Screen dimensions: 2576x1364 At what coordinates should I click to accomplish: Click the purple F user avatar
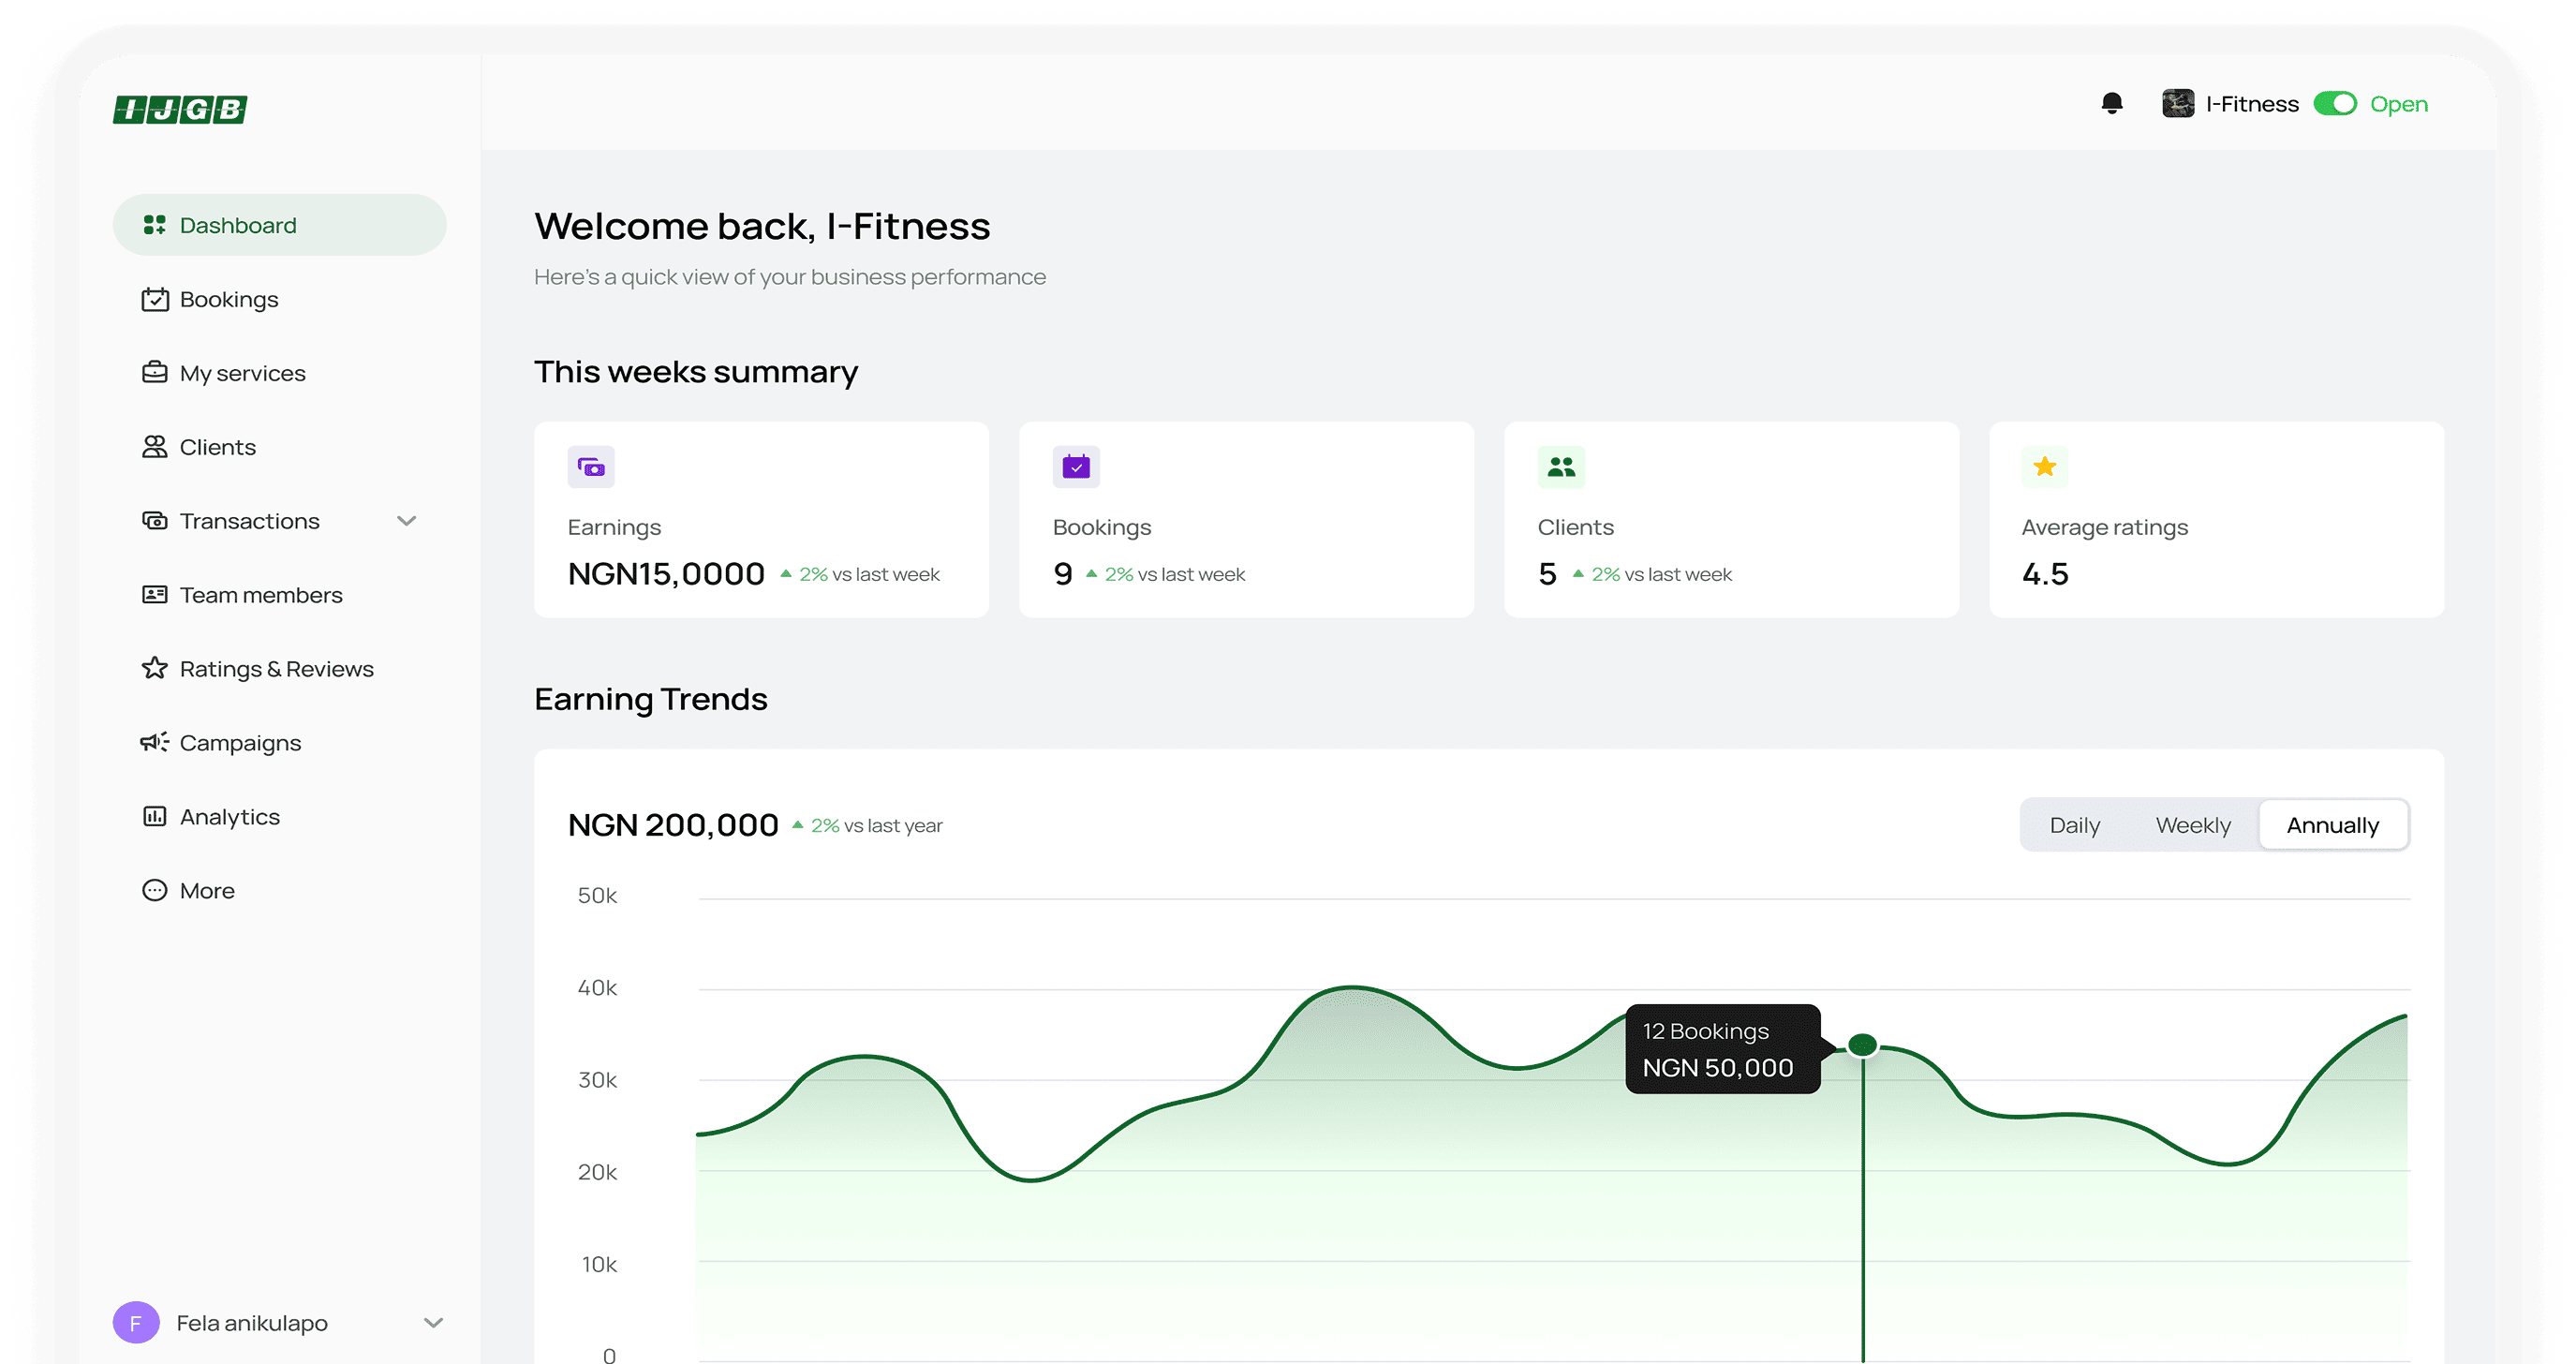pyautogui.click(x=136, y=1322)
